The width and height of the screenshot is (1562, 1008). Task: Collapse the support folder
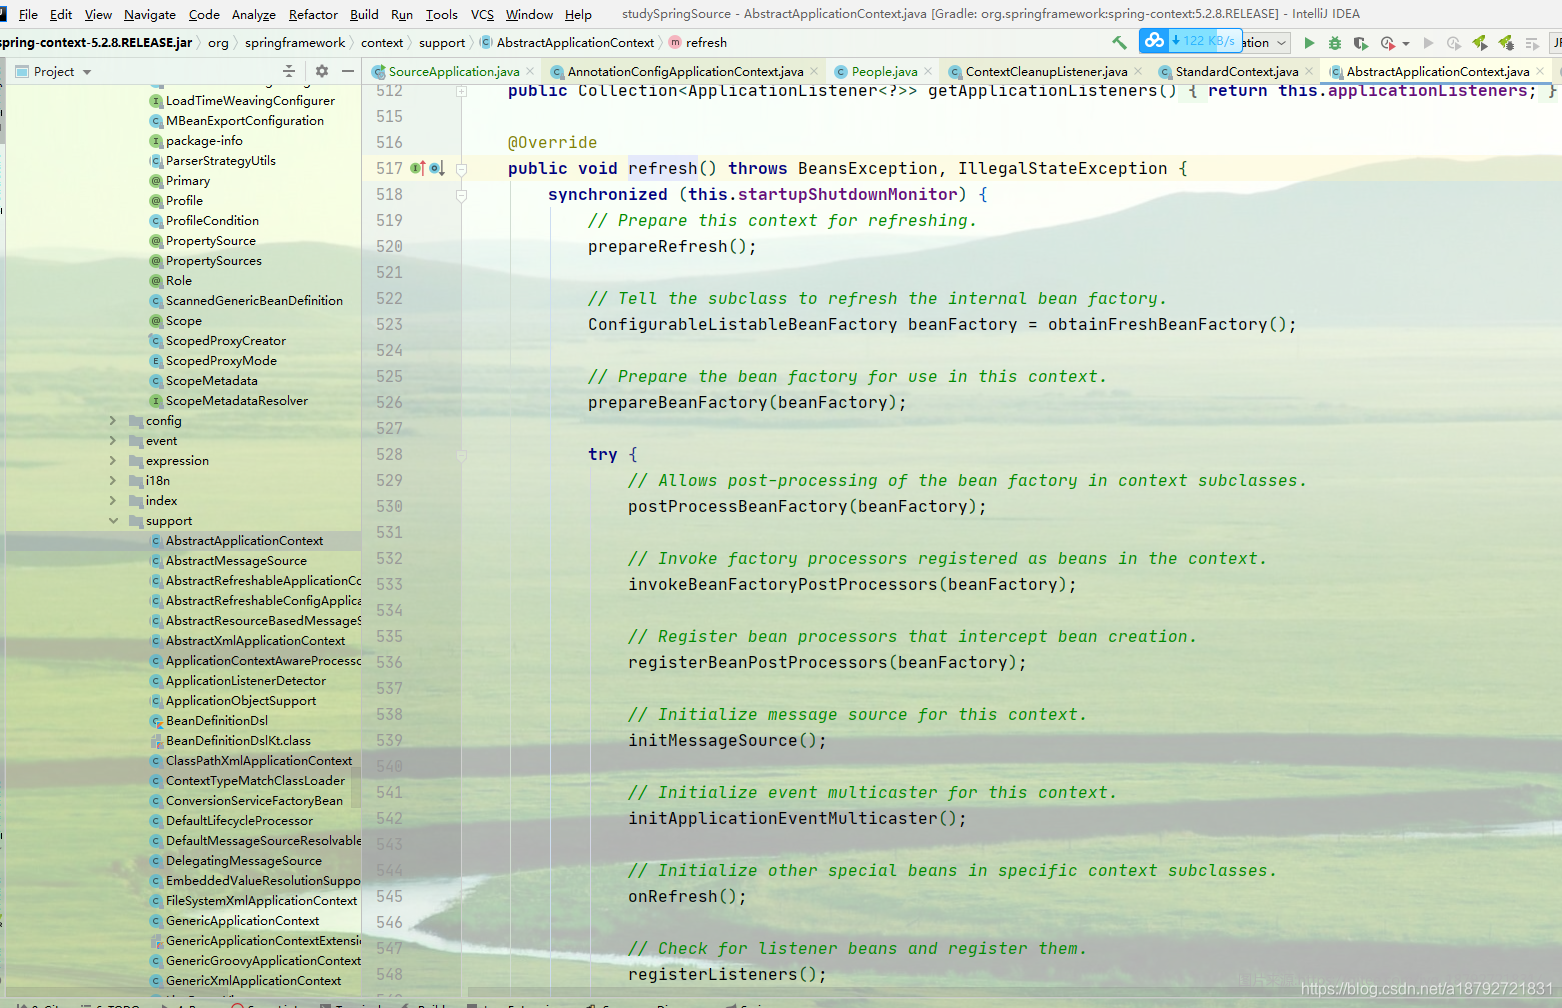click(x=113, y=521)
